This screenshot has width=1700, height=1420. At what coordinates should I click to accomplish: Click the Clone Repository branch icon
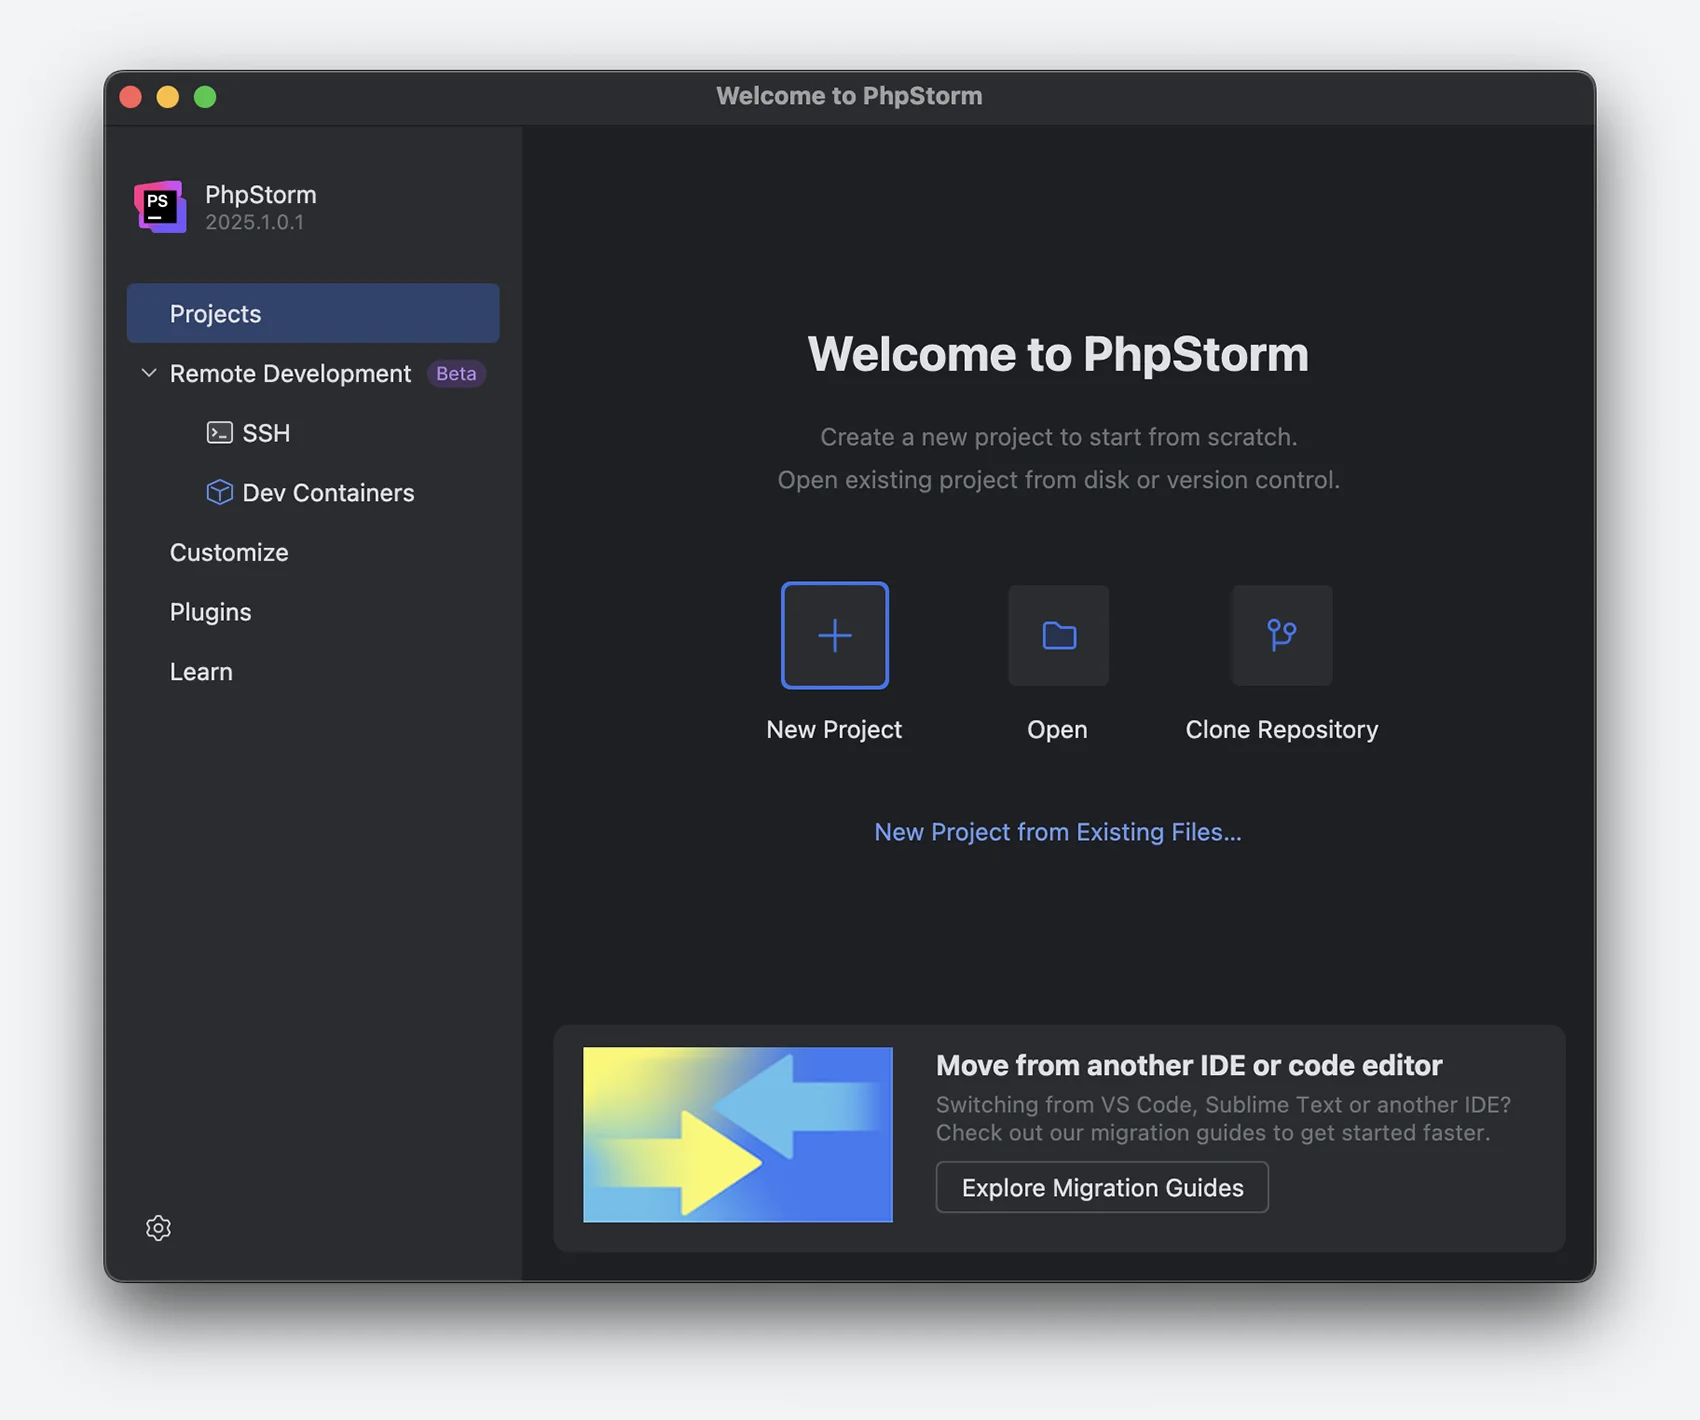click(x=1281, y=635)
